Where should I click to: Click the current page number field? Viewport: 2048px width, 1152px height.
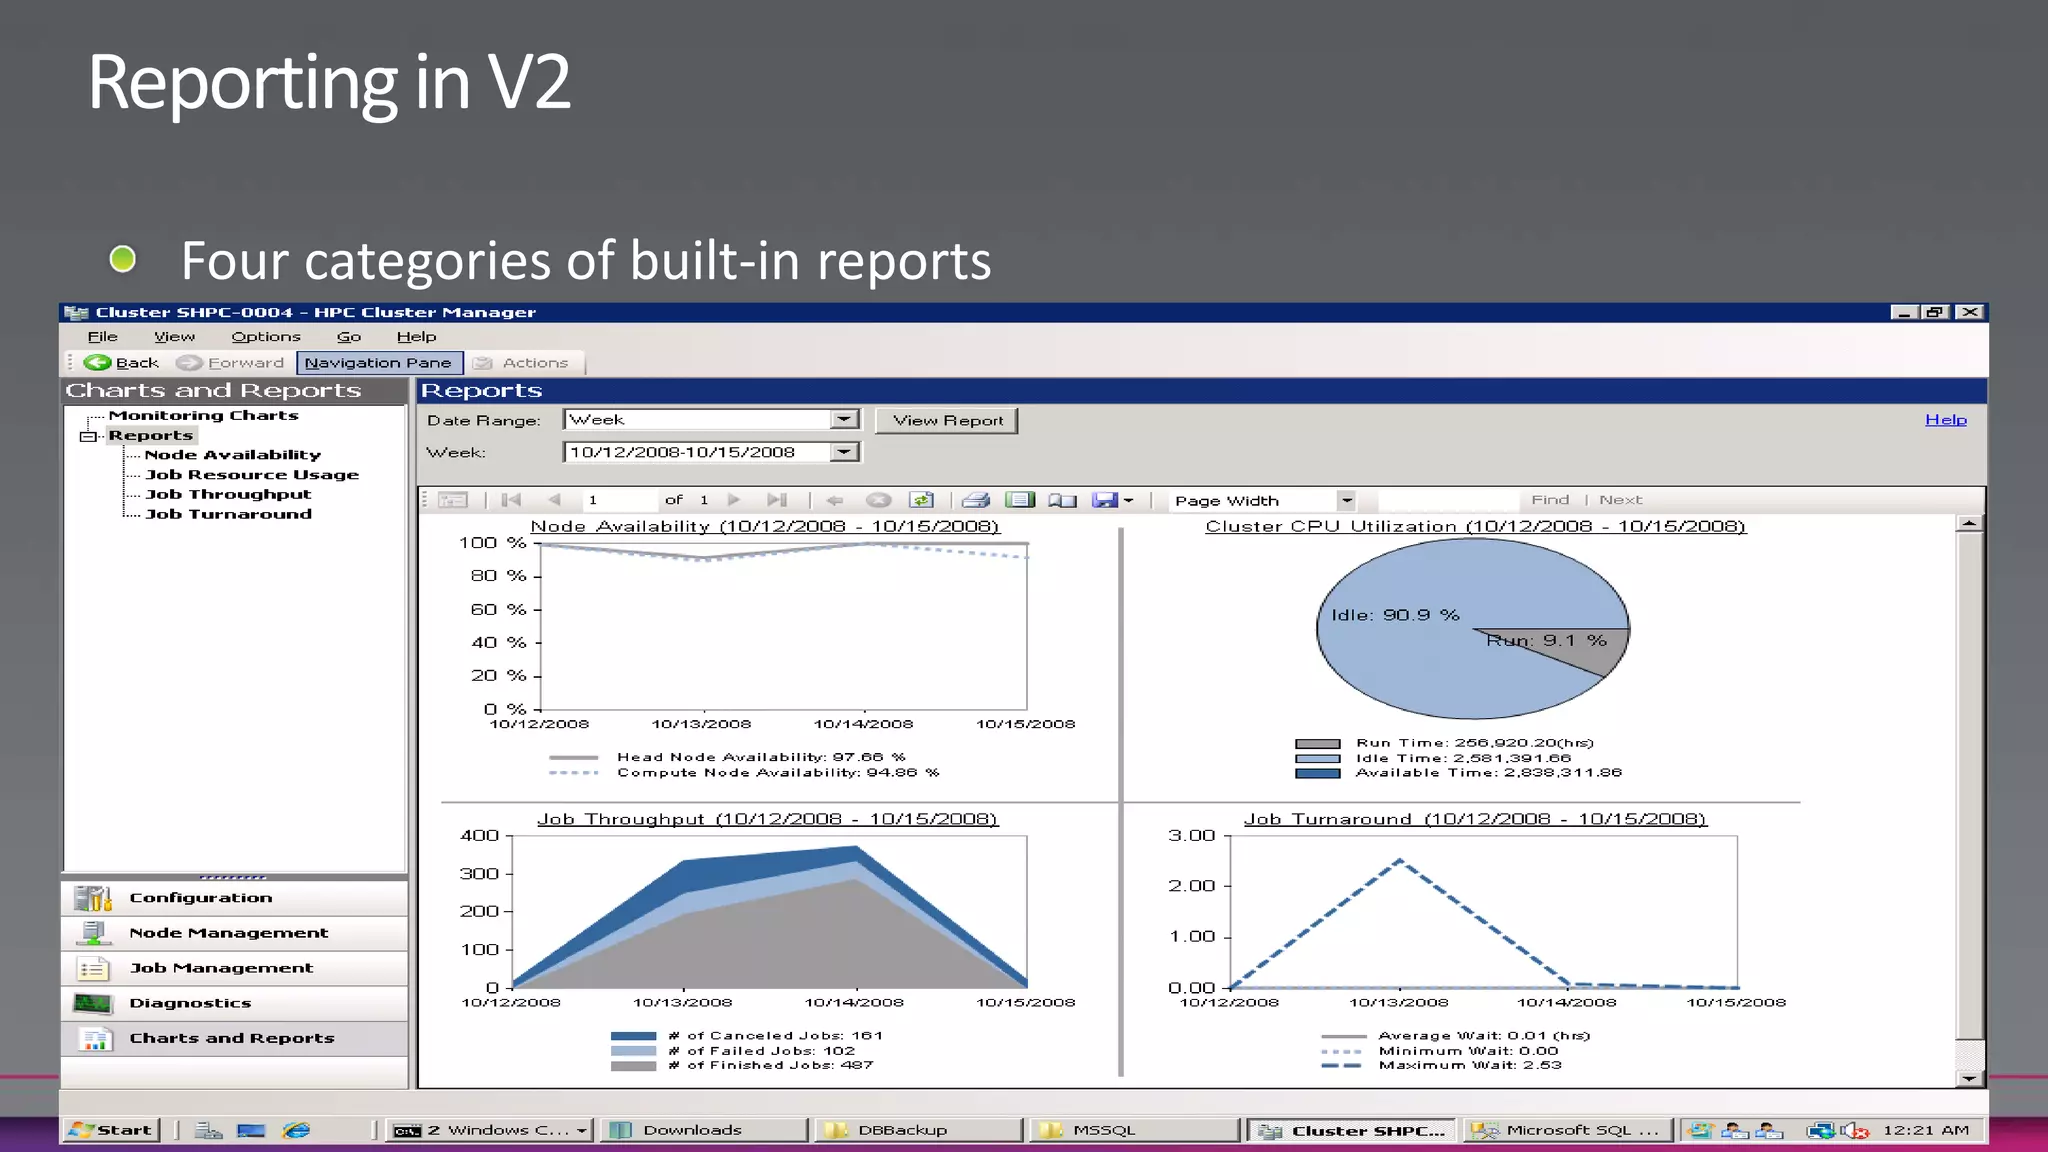coord(619,500)
